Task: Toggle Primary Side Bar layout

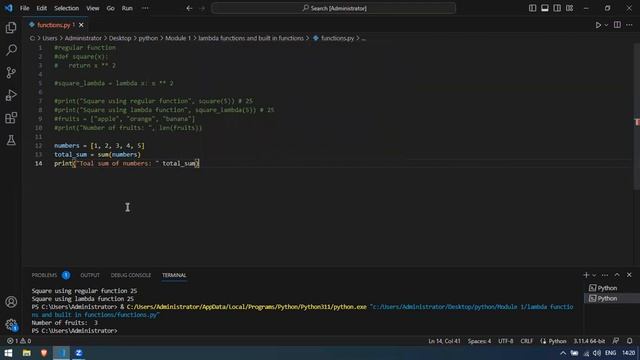Action: [532, 8]
